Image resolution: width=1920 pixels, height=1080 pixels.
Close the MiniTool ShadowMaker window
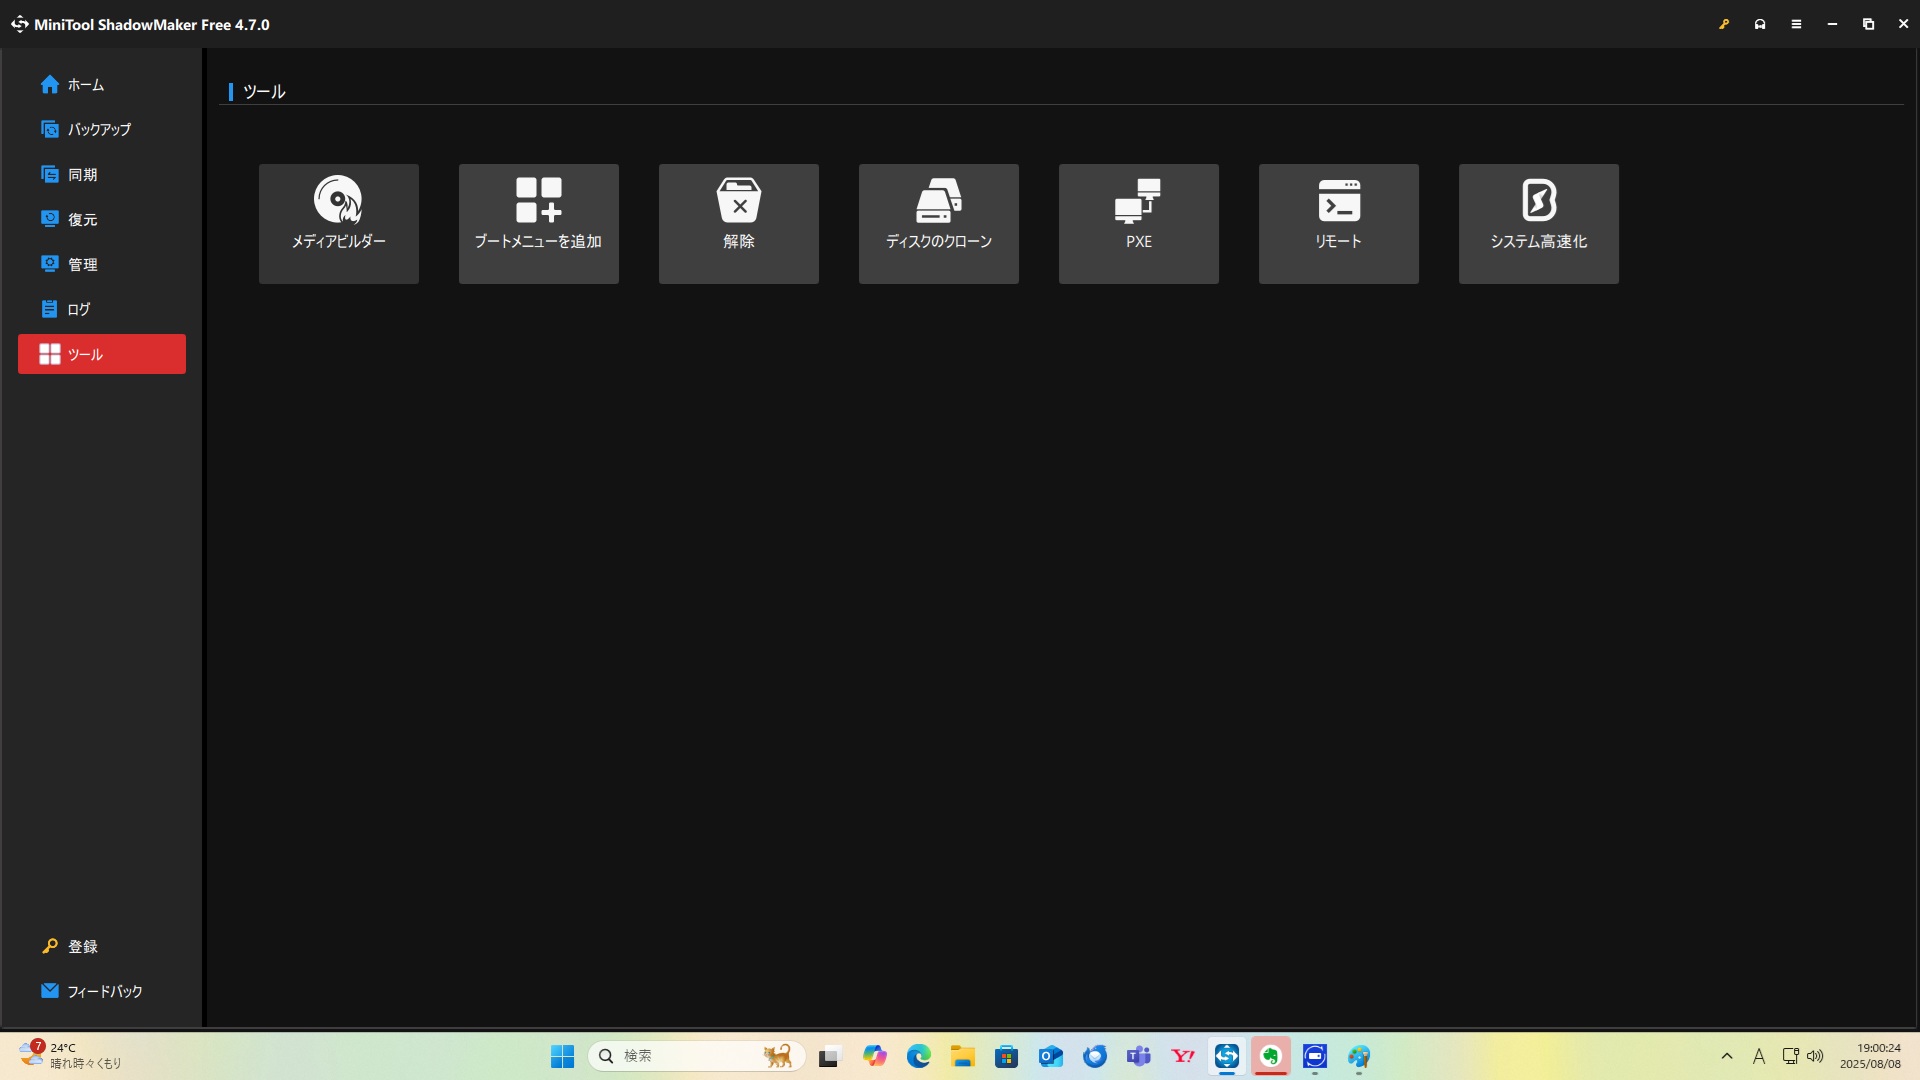pyautogui.click(x=1903, y=24)
